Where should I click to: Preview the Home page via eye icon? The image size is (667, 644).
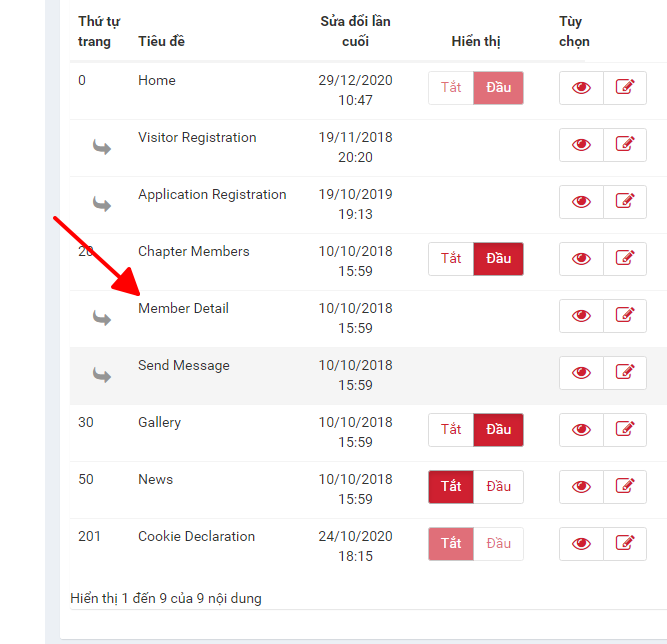coord(581,88)
